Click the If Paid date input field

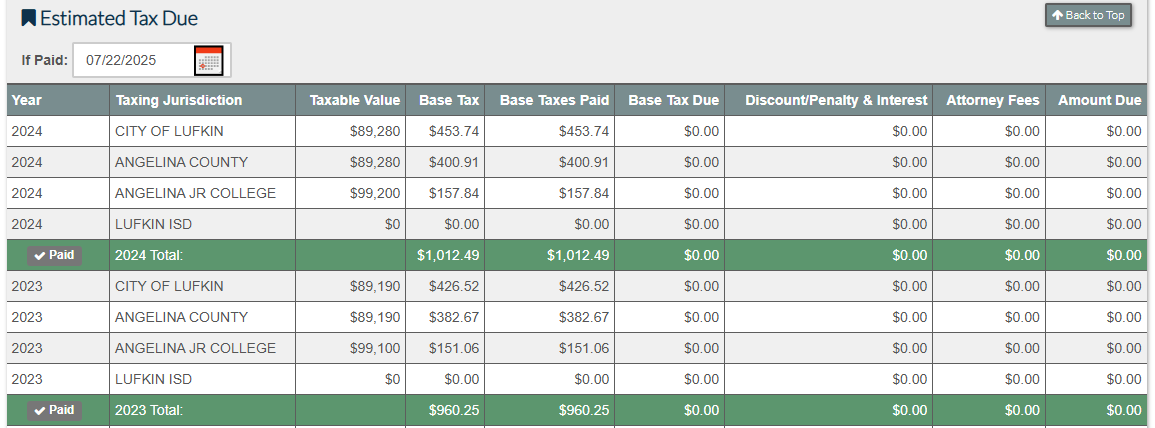[133, 60]
